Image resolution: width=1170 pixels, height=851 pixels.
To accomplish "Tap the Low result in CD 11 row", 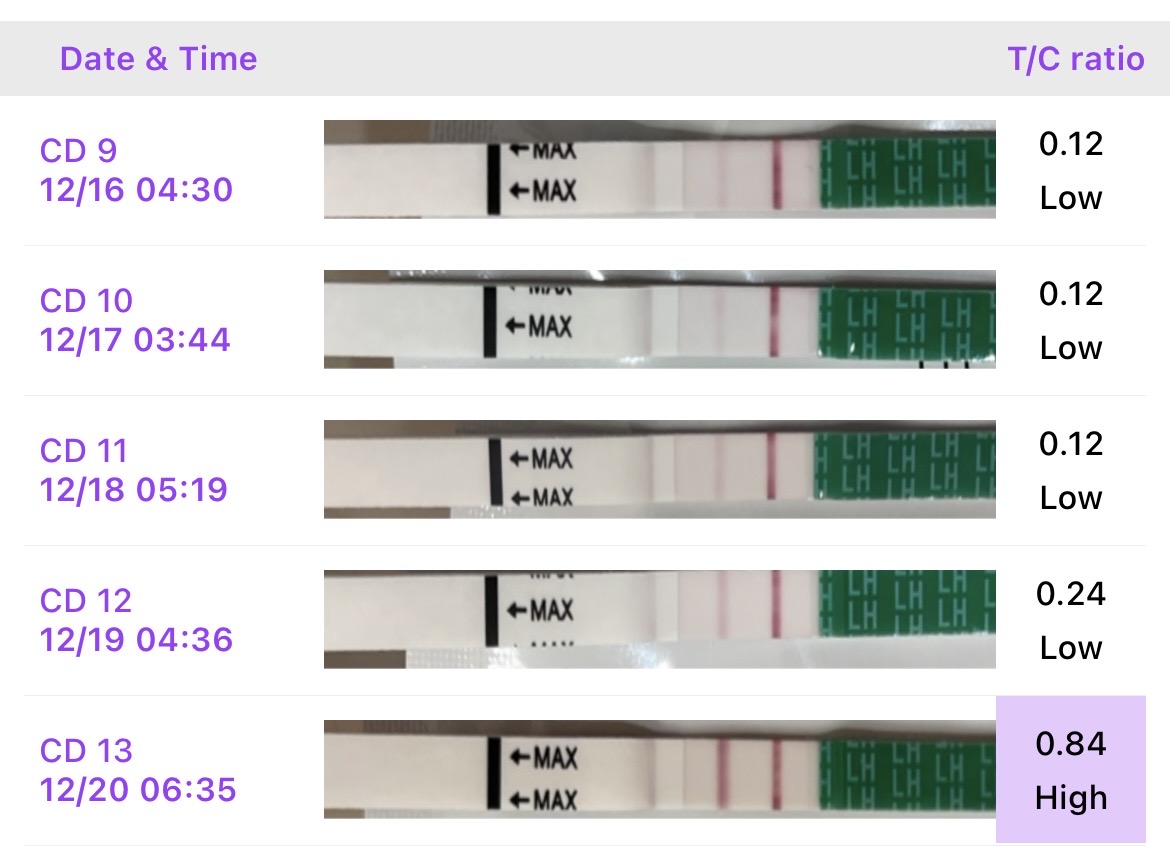I will point(1071,498).
